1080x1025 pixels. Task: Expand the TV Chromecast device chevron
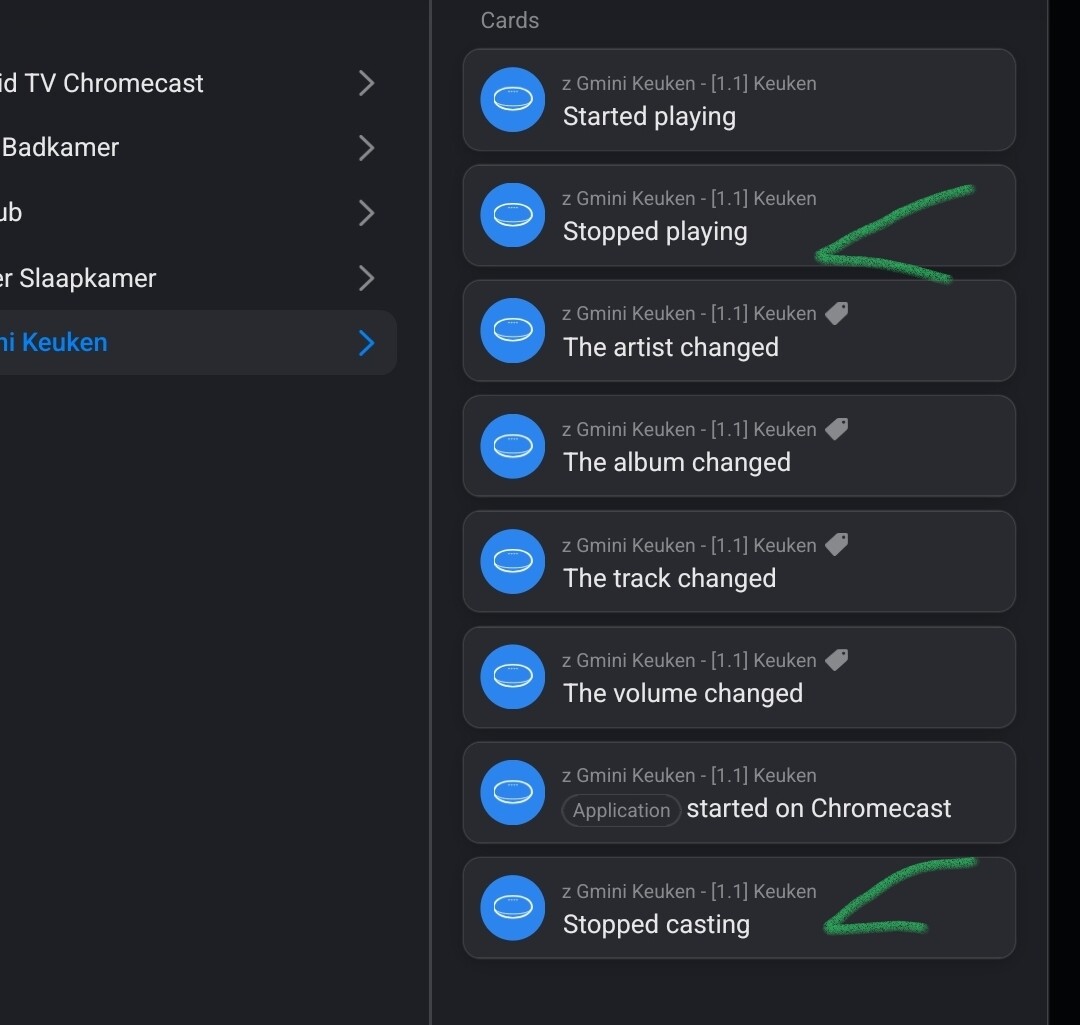click(x=366, y=83)
